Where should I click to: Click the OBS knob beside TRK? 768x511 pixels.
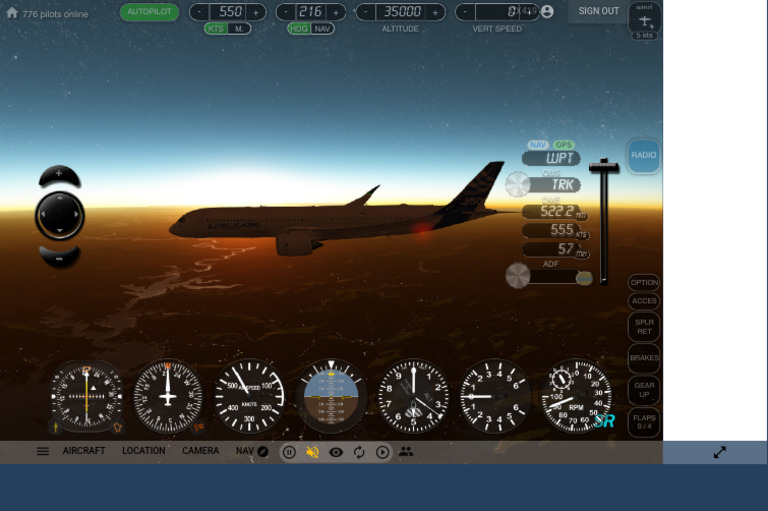(x=518, y=184)
